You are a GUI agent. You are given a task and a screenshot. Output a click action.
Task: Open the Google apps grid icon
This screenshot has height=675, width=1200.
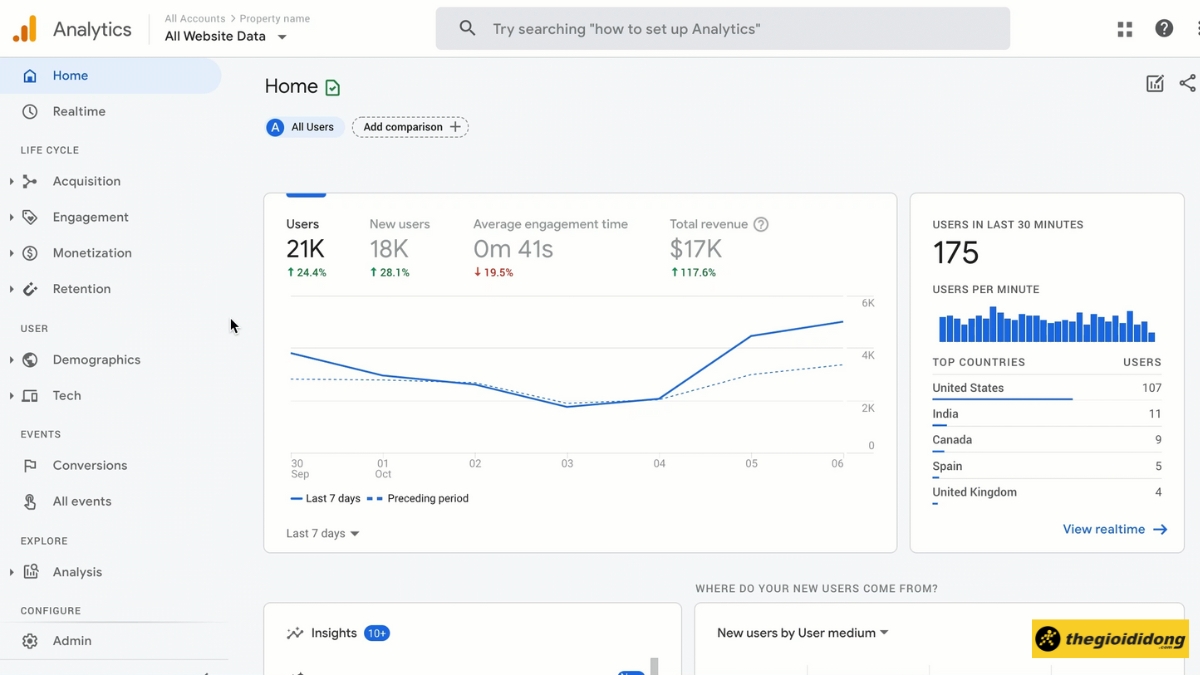click(1124, 28)
